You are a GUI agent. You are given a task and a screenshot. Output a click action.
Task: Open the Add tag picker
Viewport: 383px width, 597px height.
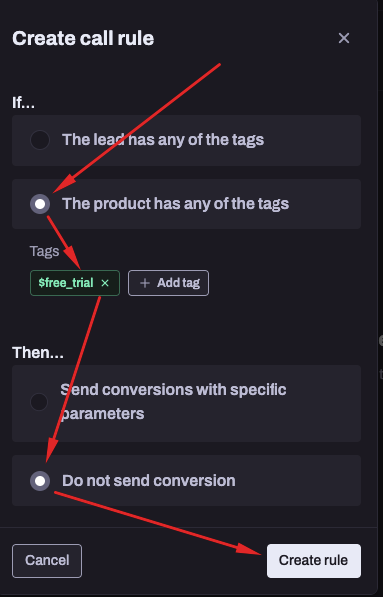[168, 283]
